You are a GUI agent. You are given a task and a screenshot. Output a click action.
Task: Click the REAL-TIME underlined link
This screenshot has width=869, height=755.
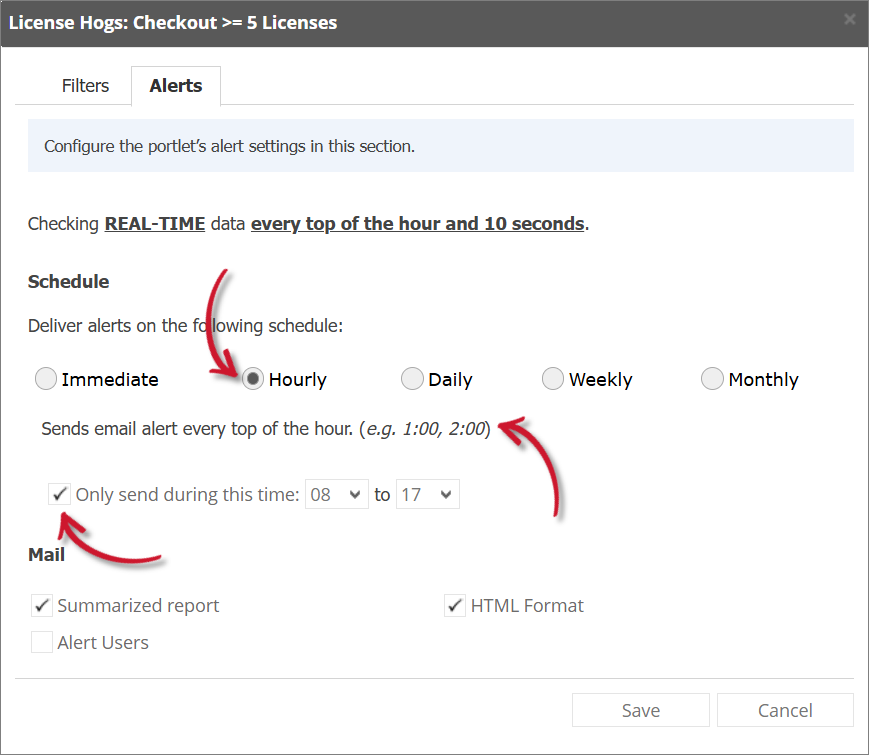click(x=155, y=223)
